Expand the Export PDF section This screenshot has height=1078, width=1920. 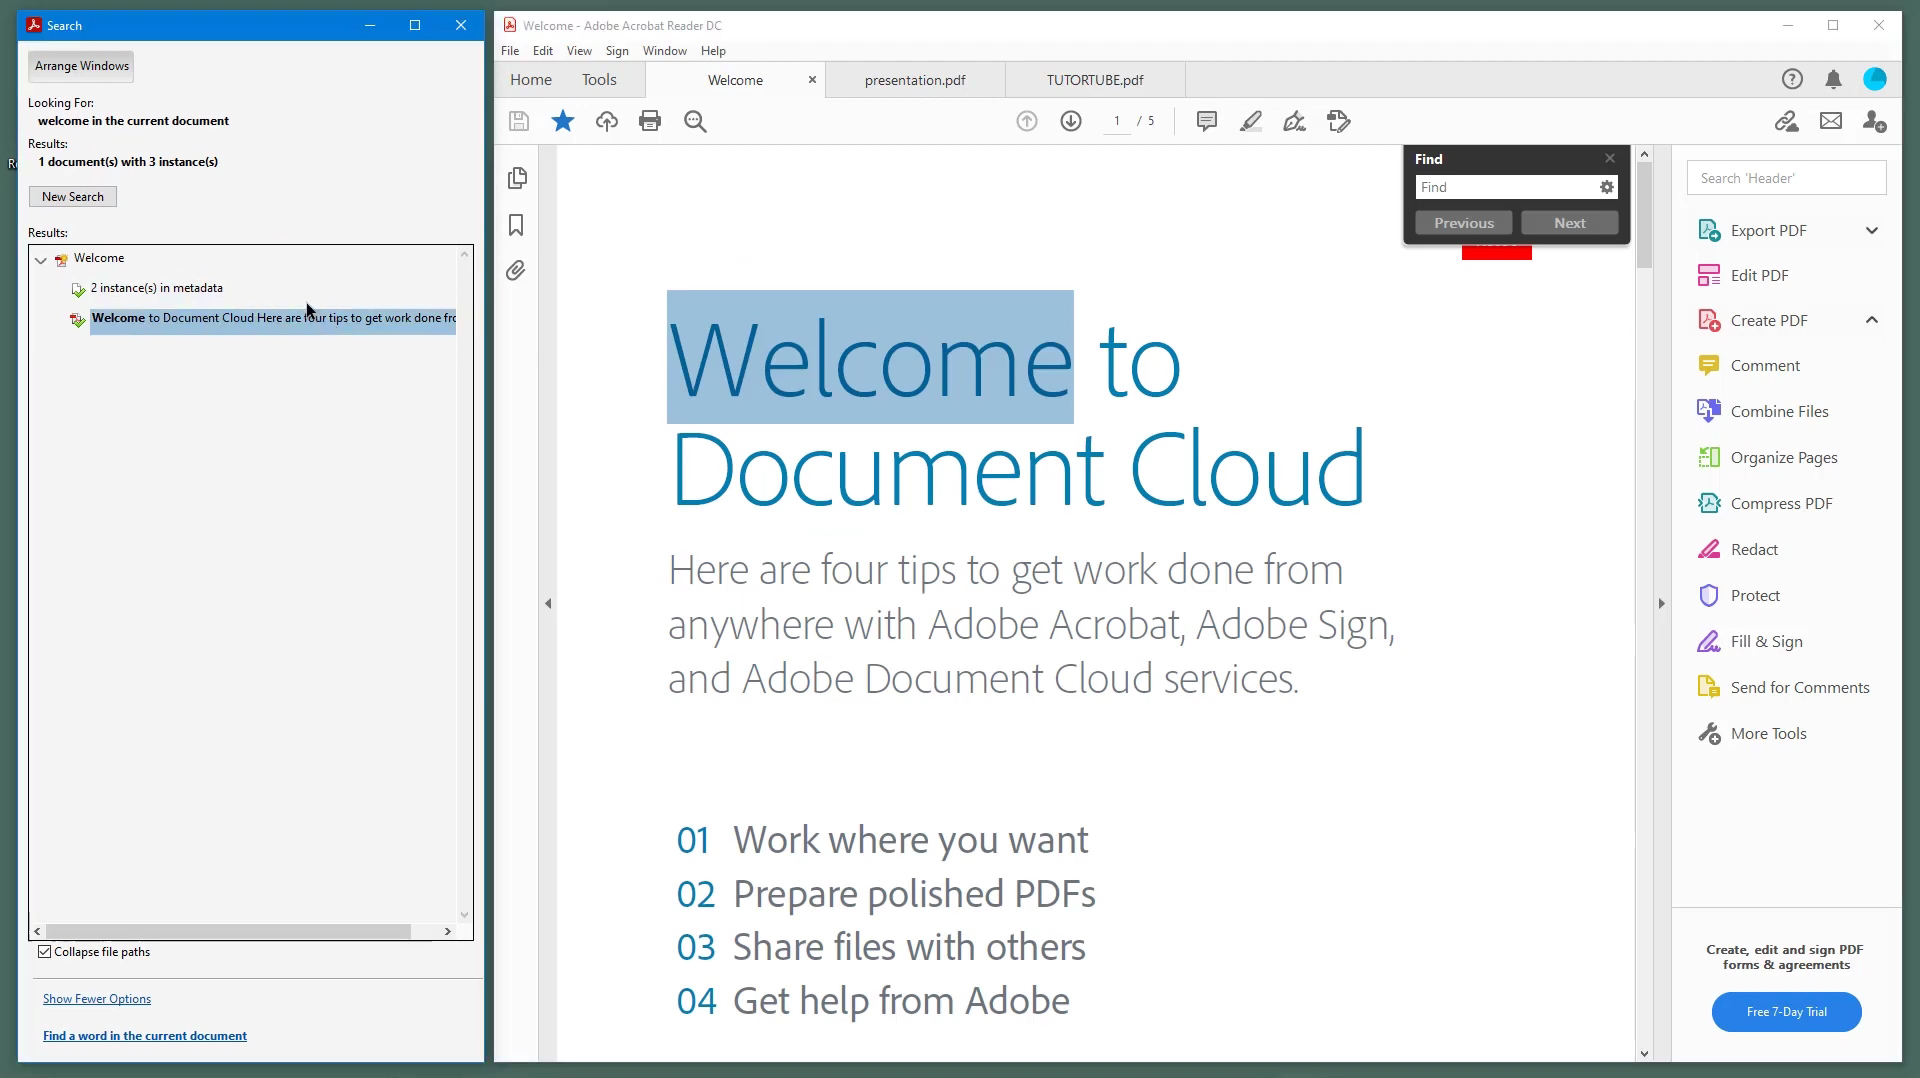pos(1871,230)
